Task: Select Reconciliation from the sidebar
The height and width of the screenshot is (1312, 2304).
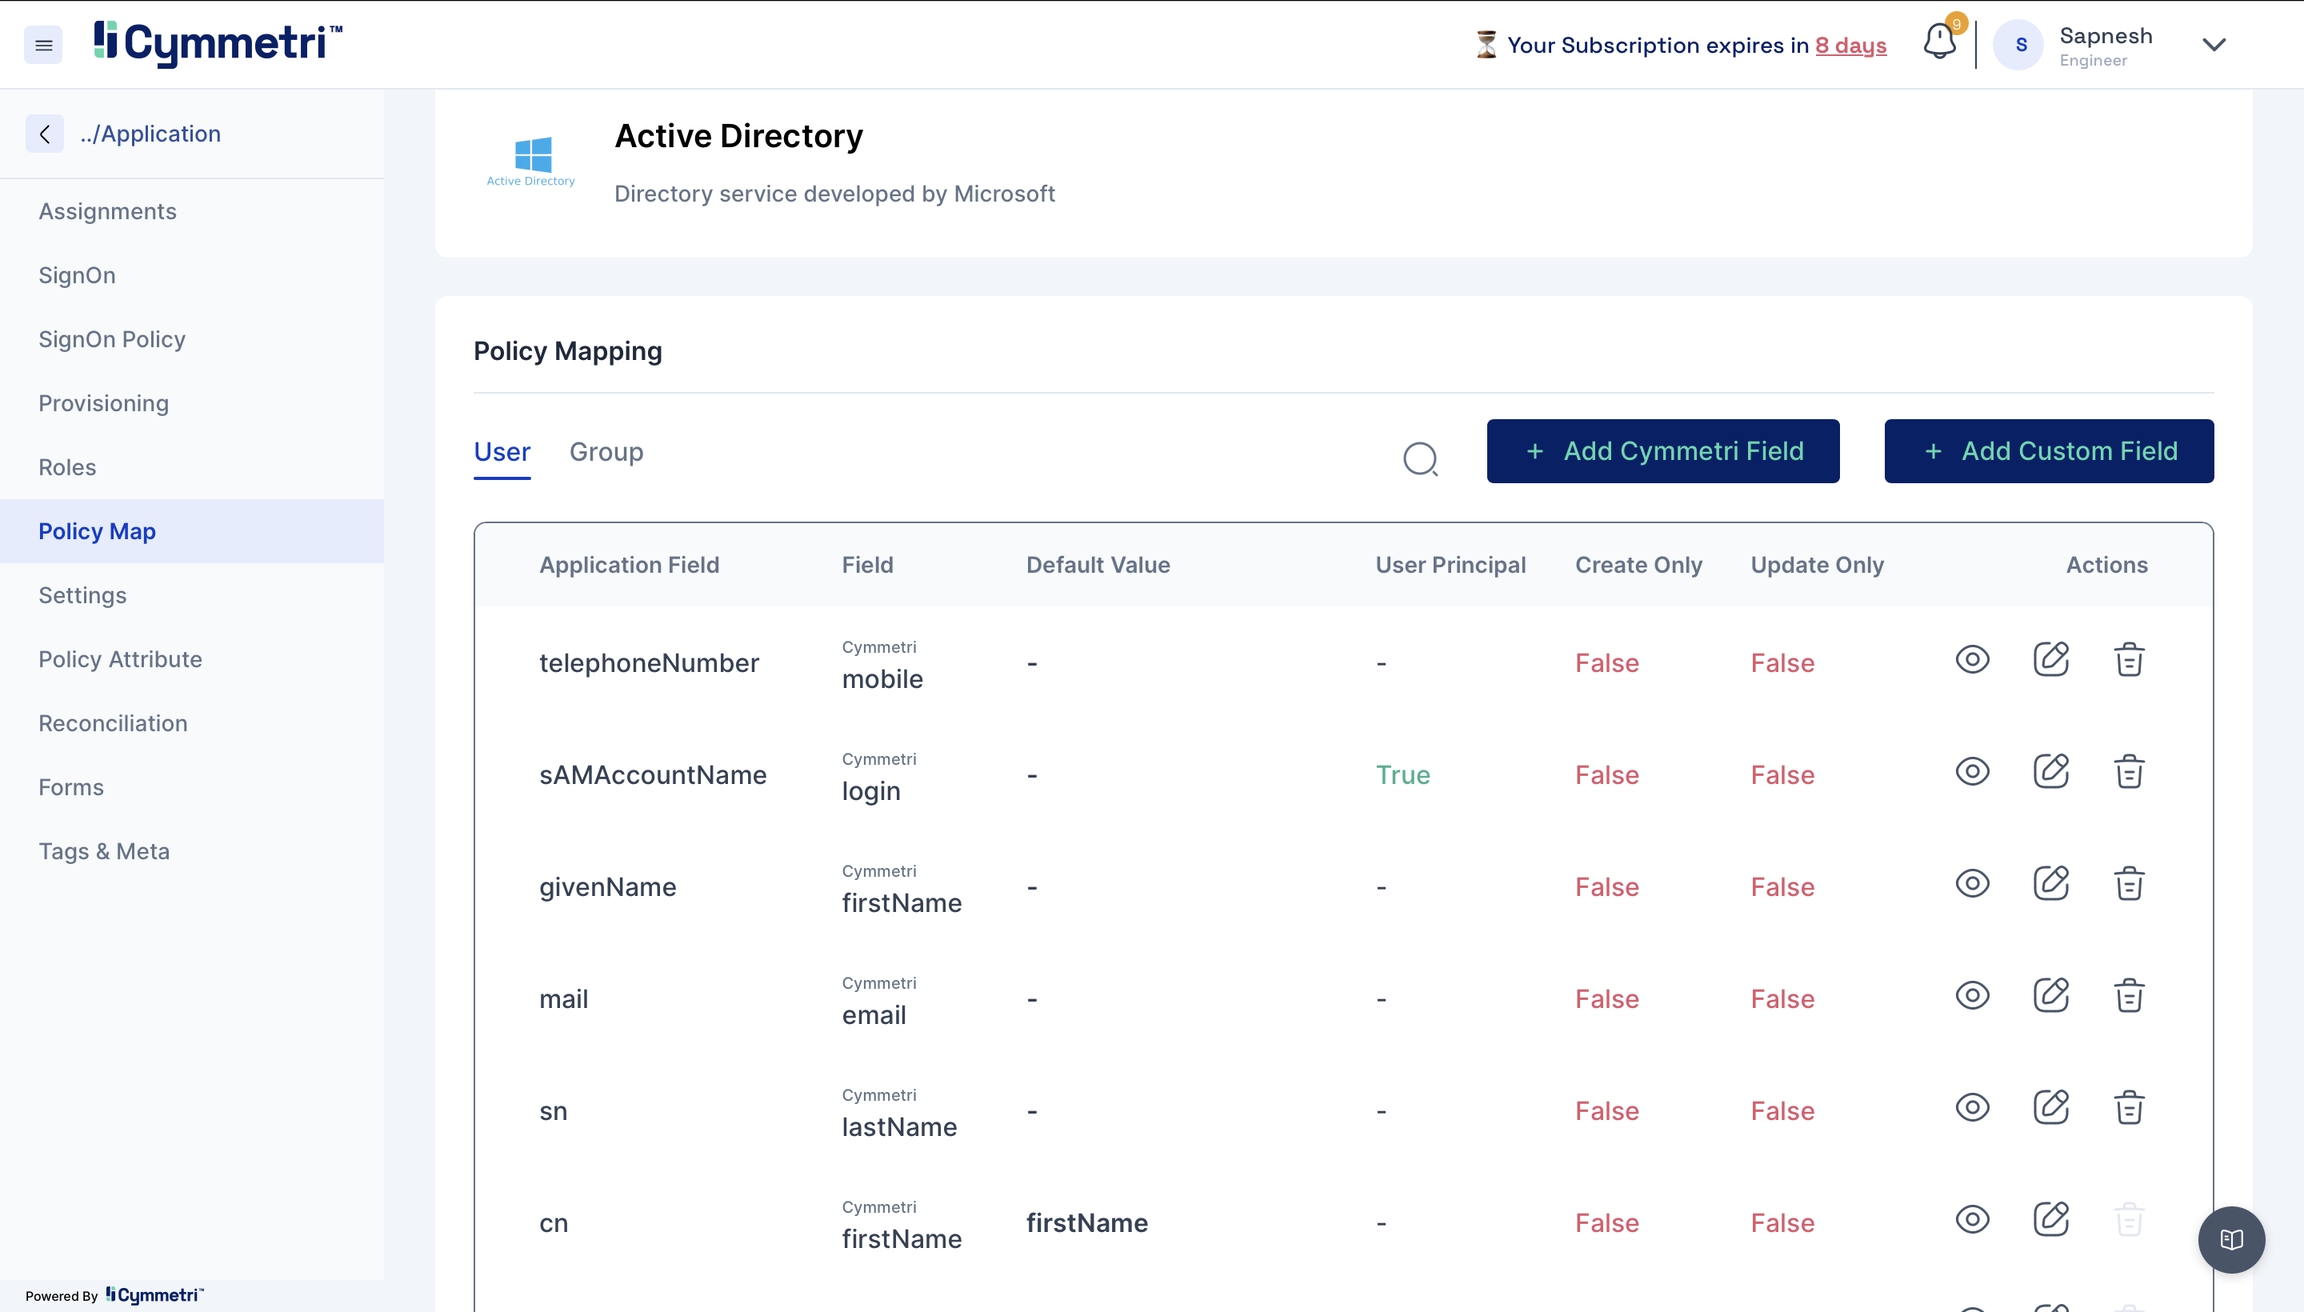Action: (x=113, y=723)
